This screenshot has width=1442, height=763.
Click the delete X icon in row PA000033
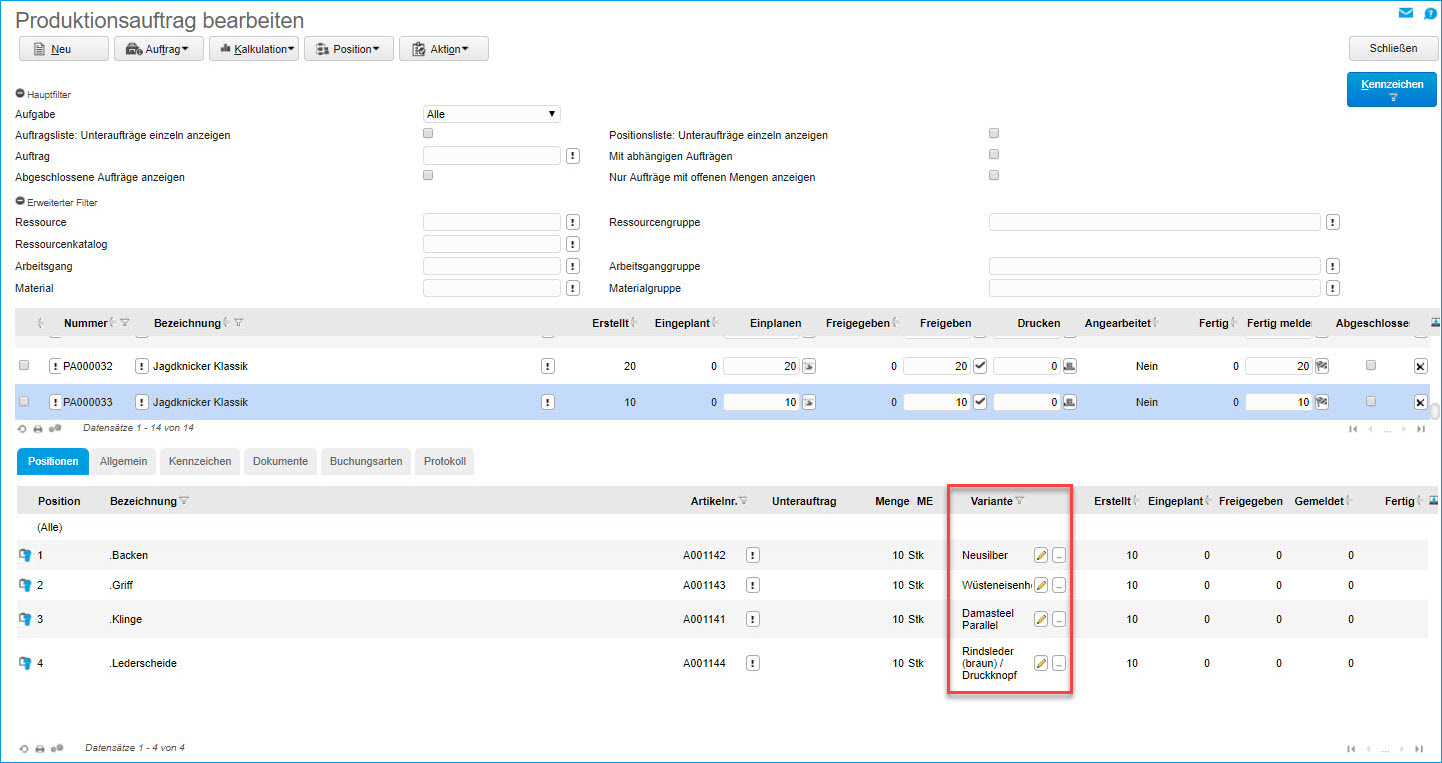pos(1420,402)
